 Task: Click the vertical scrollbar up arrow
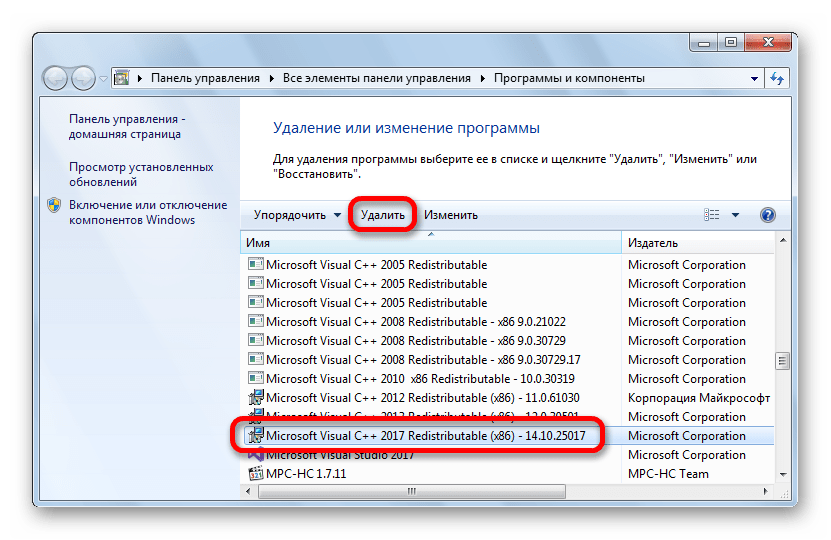(x=783, y=241)
